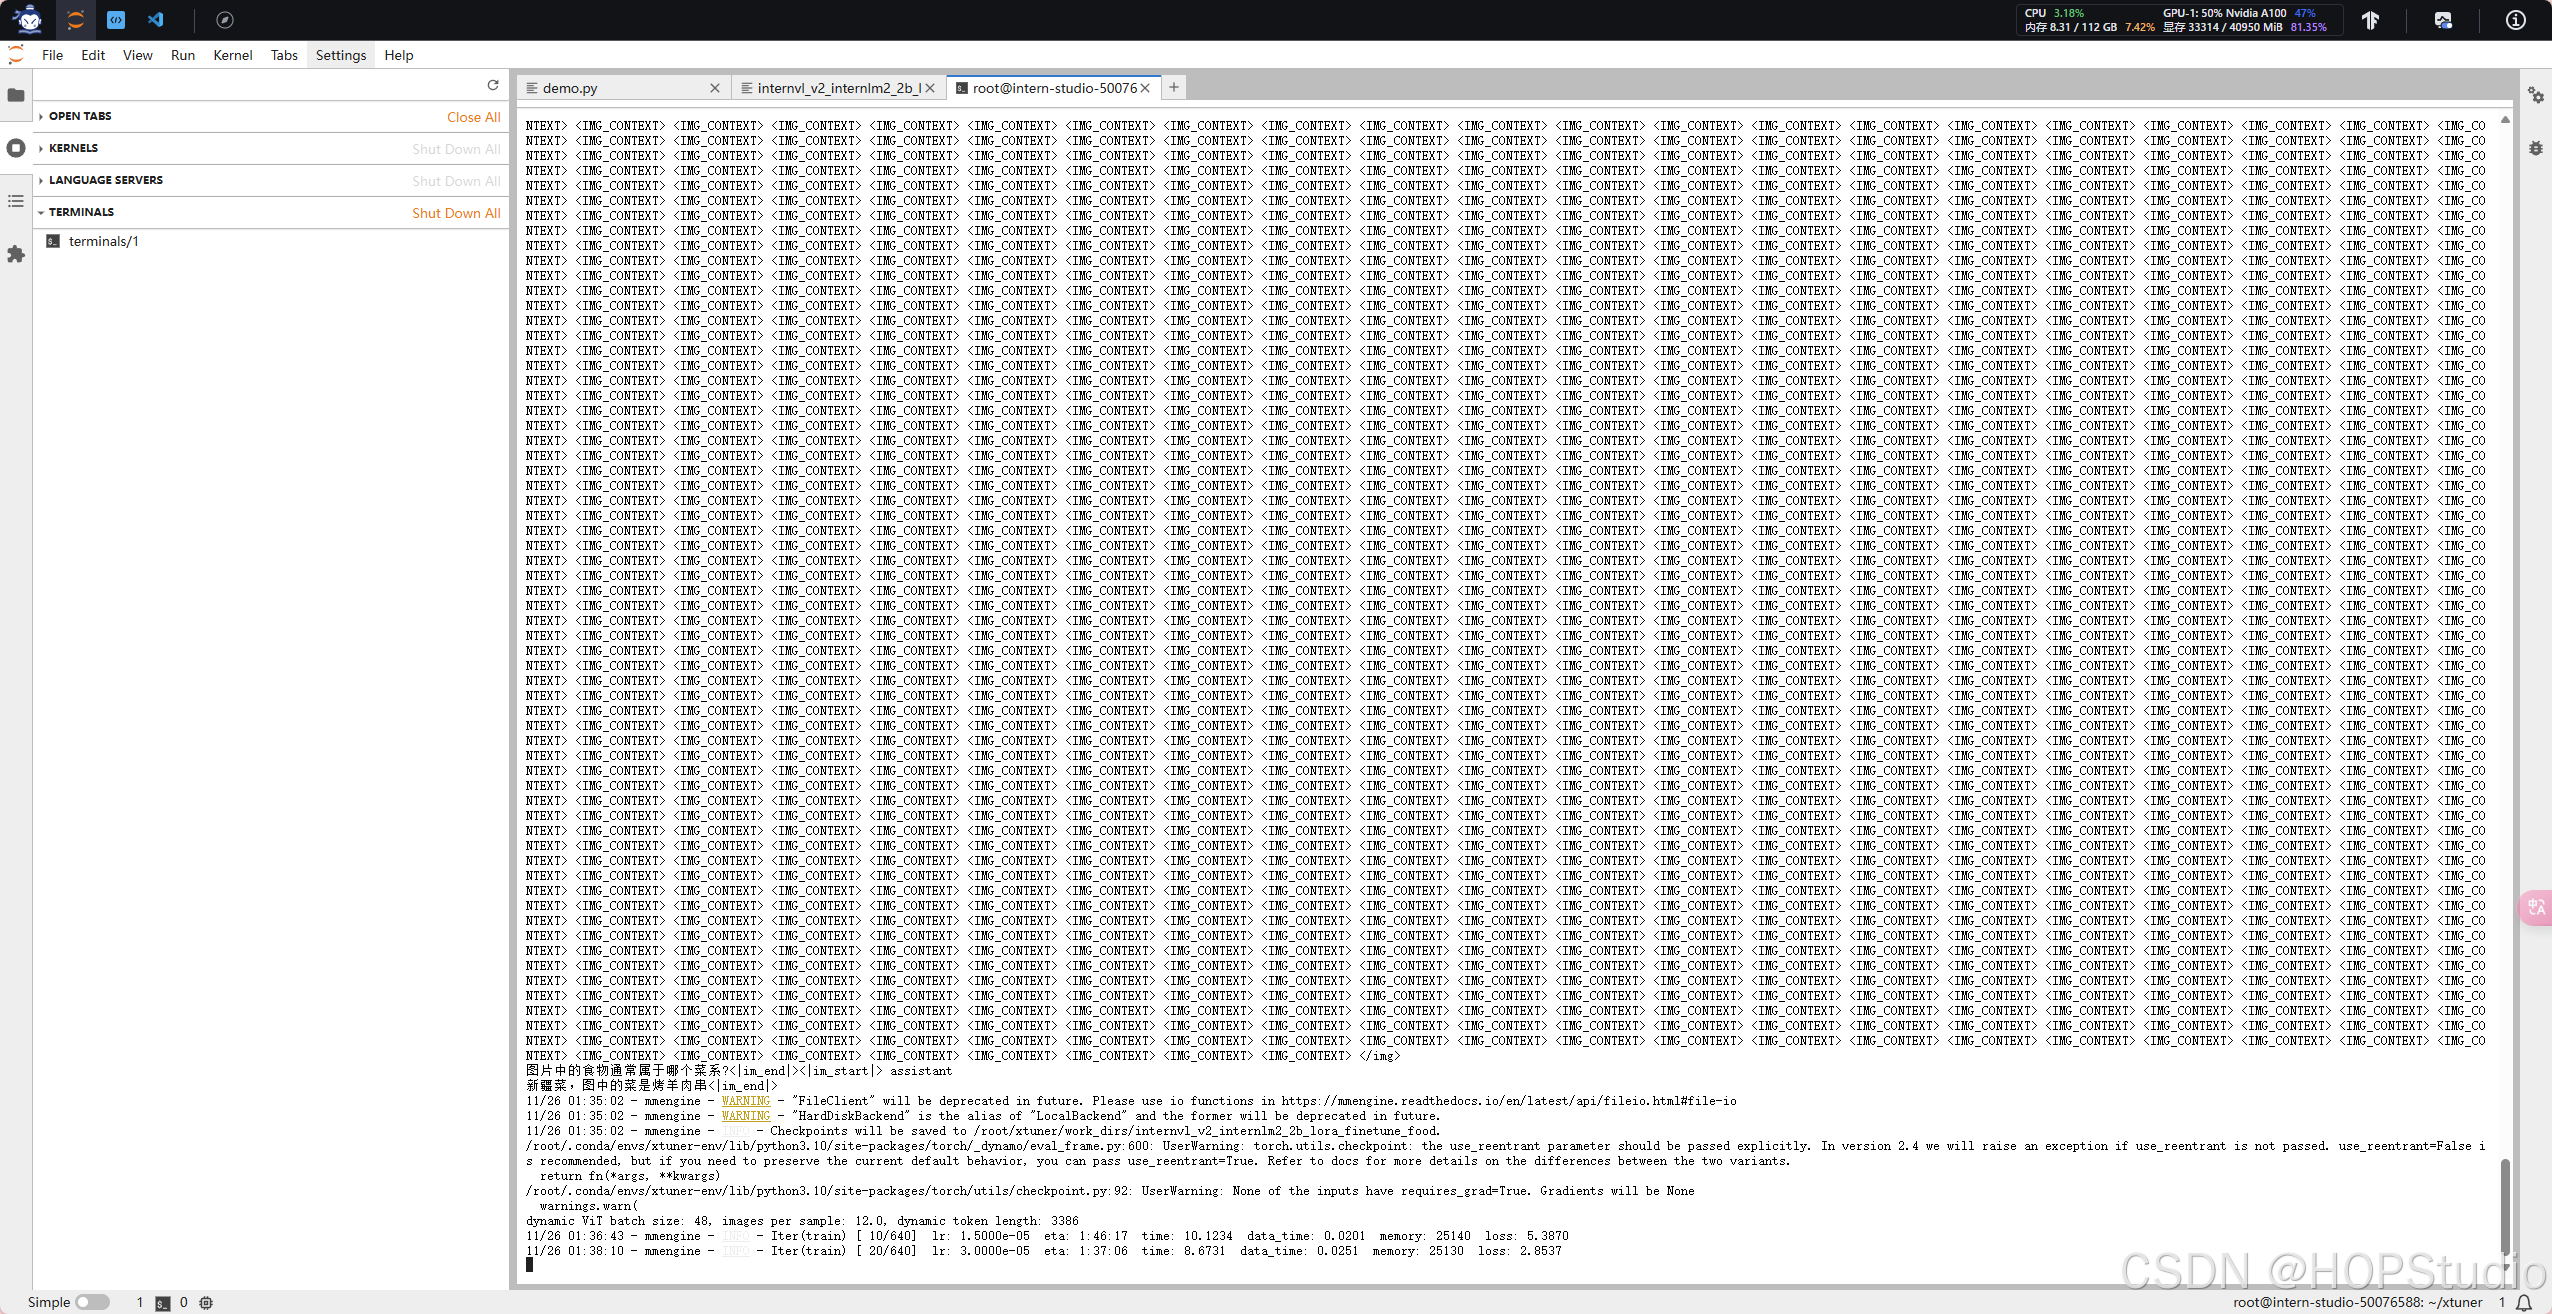Viewport: 2552px width, 1314px height.
Task: Click the new launcher plus button
Action: (1174, 87)
